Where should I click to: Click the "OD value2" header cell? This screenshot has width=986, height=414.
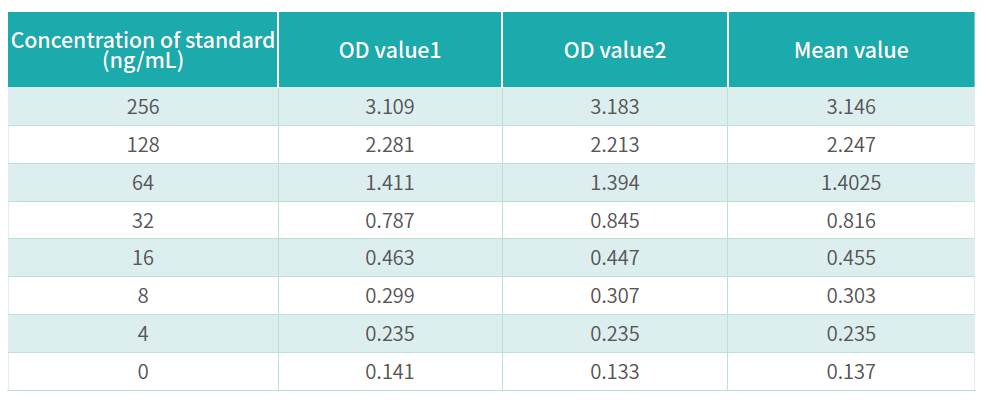pyautogui.click(x=615, y=50)
